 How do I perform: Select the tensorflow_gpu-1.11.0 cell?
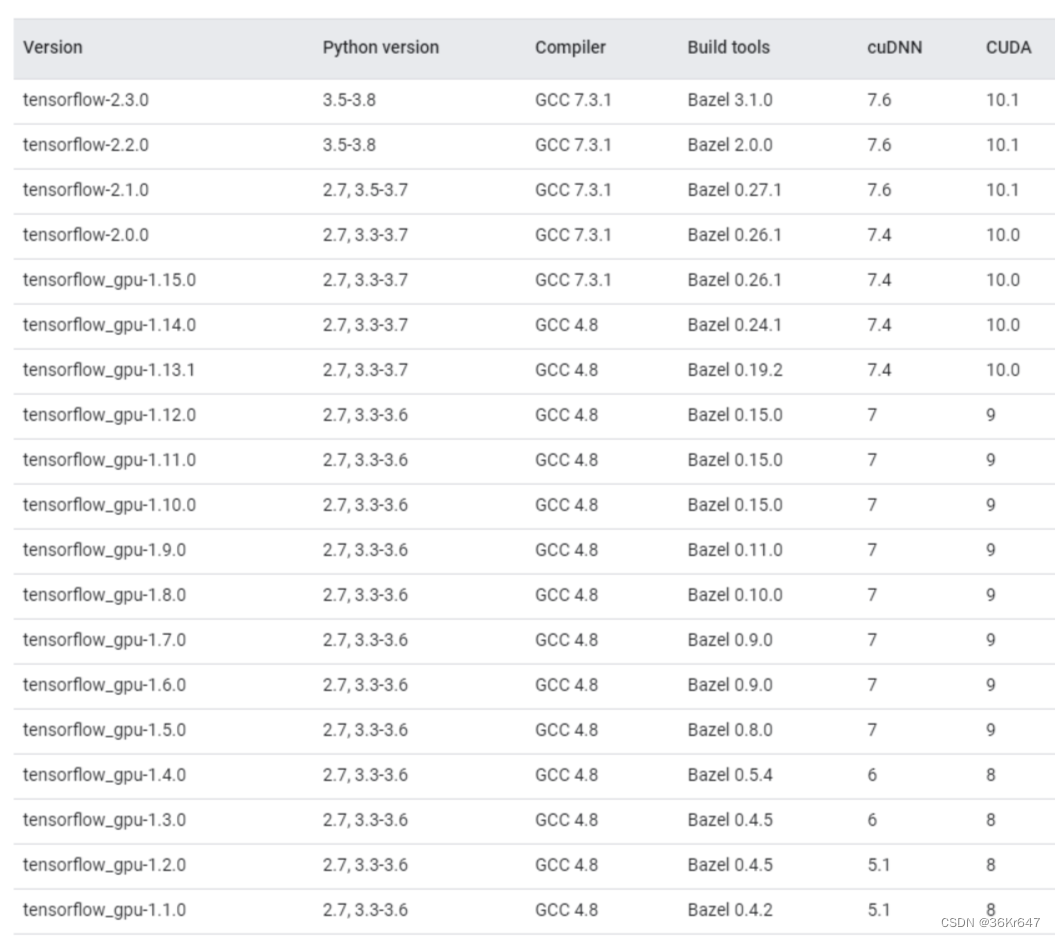click(109, 461)
